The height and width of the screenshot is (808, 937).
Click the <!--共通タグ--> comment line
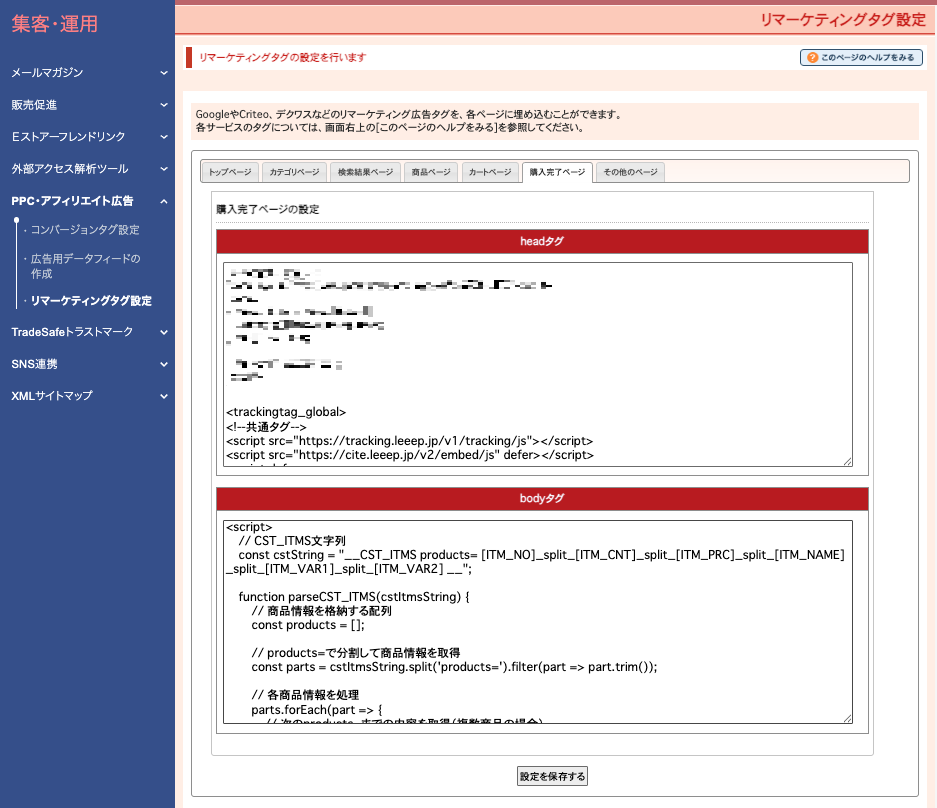266,427
